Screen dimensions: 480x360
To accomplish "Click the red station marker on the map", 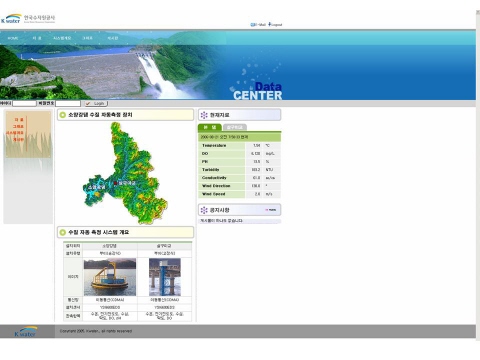I will coord(115,183).
